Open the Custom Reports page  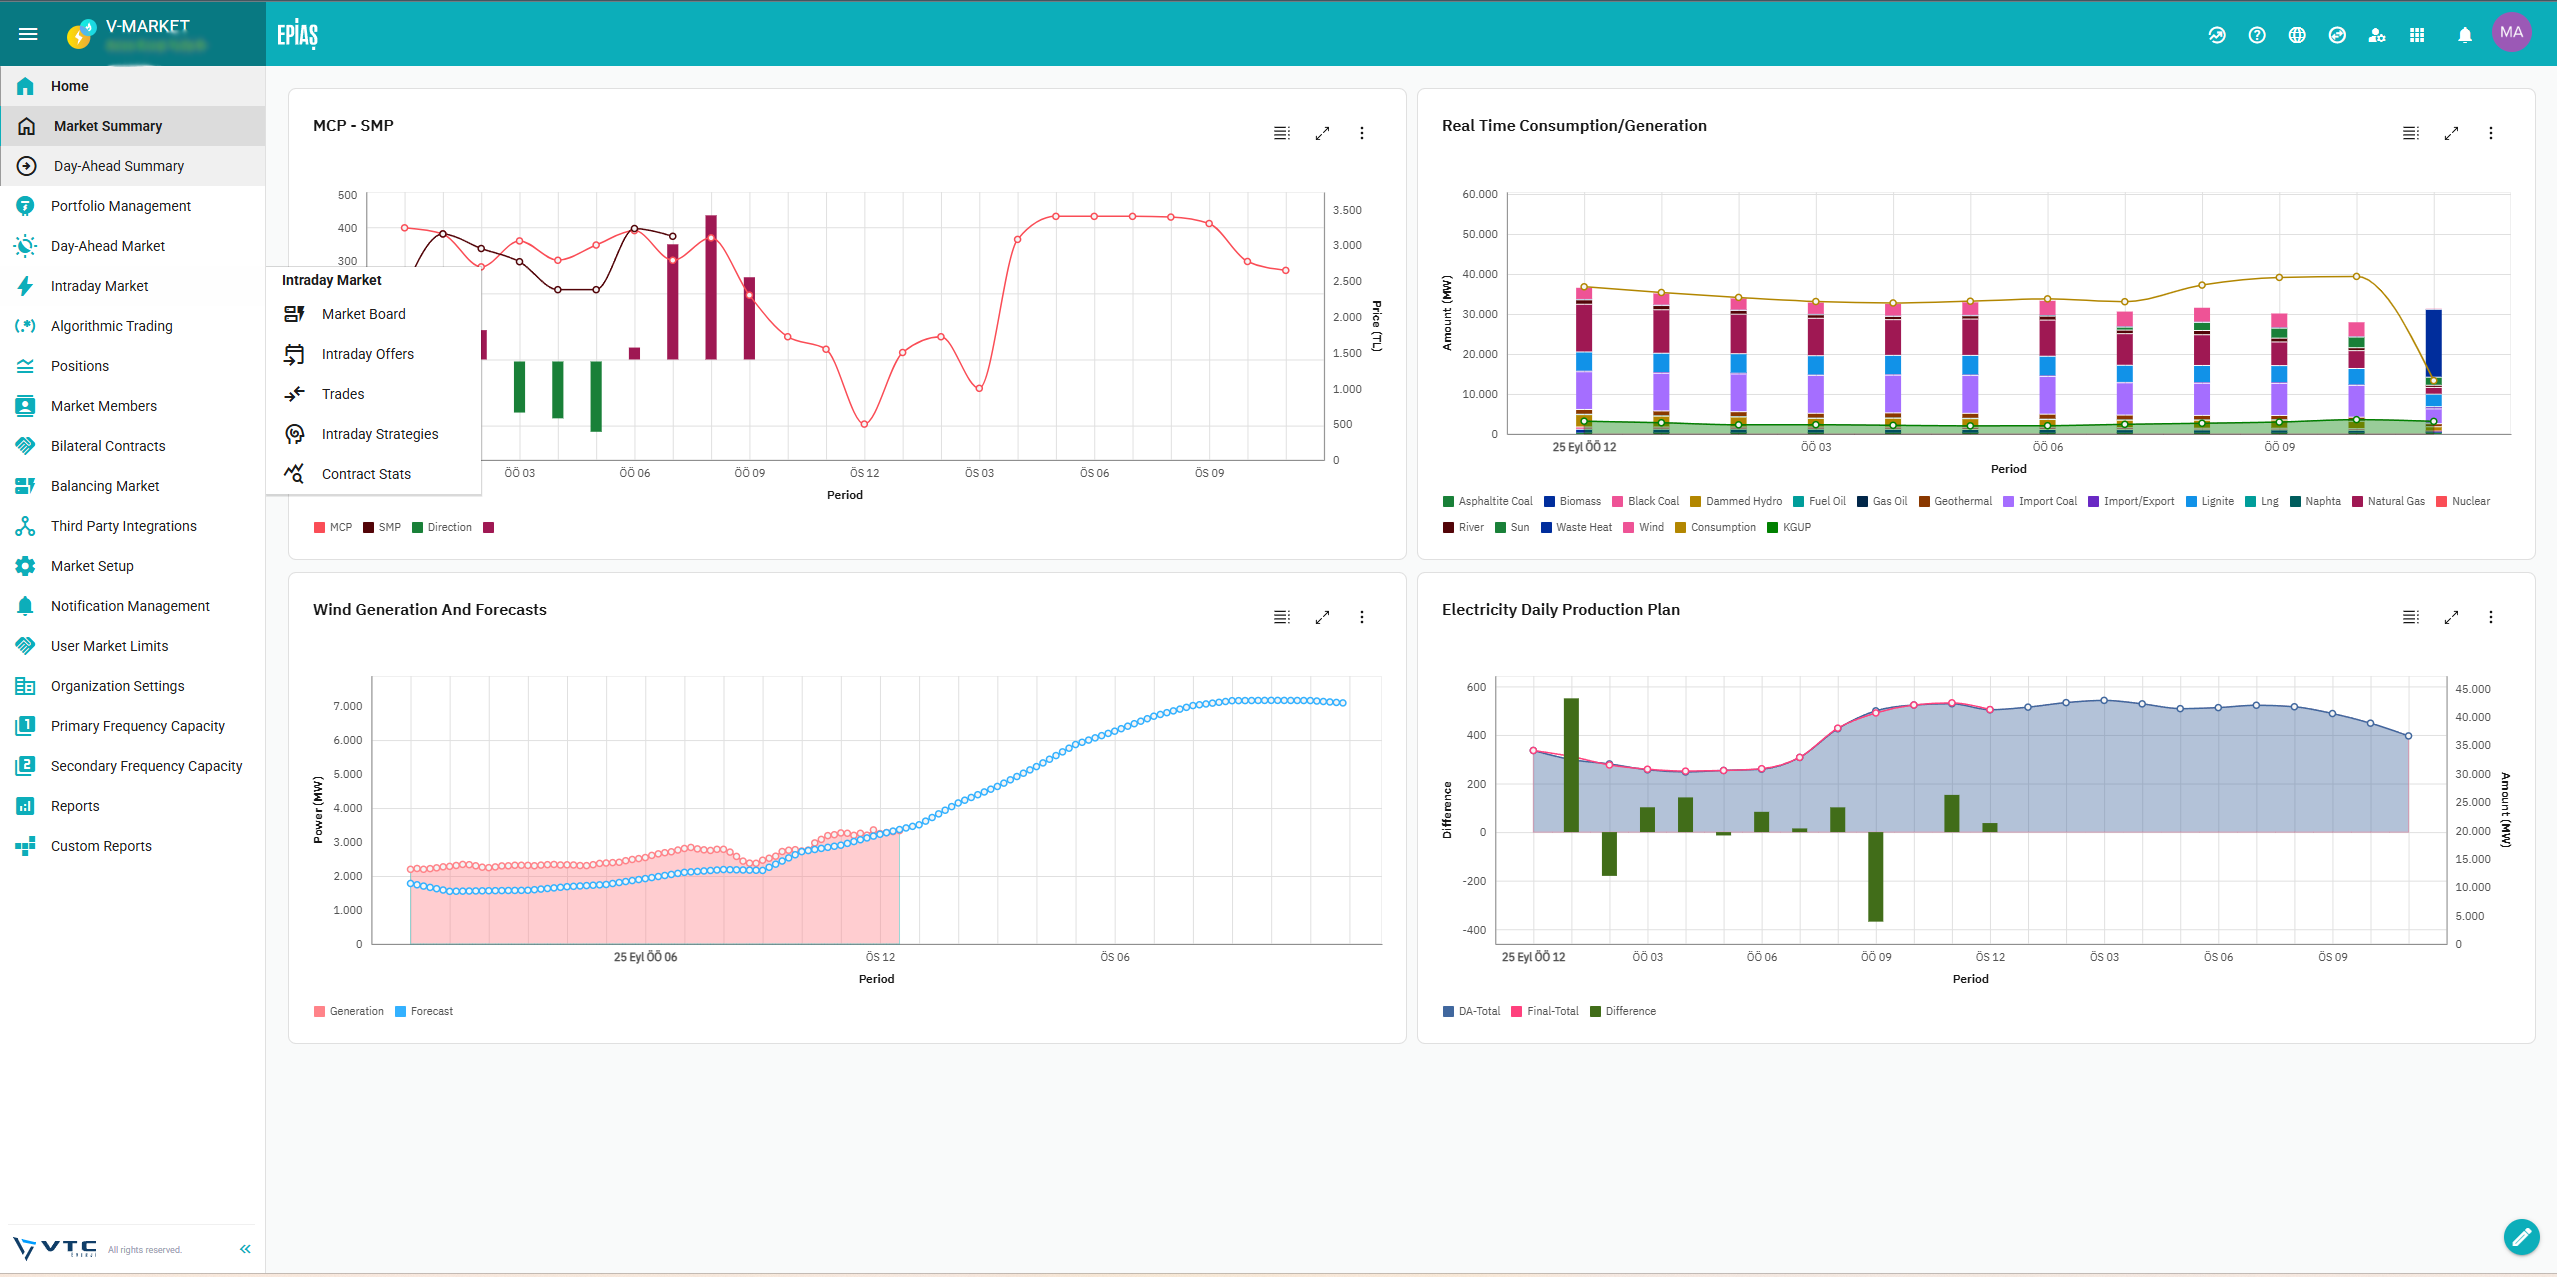(x=101, y=846)
